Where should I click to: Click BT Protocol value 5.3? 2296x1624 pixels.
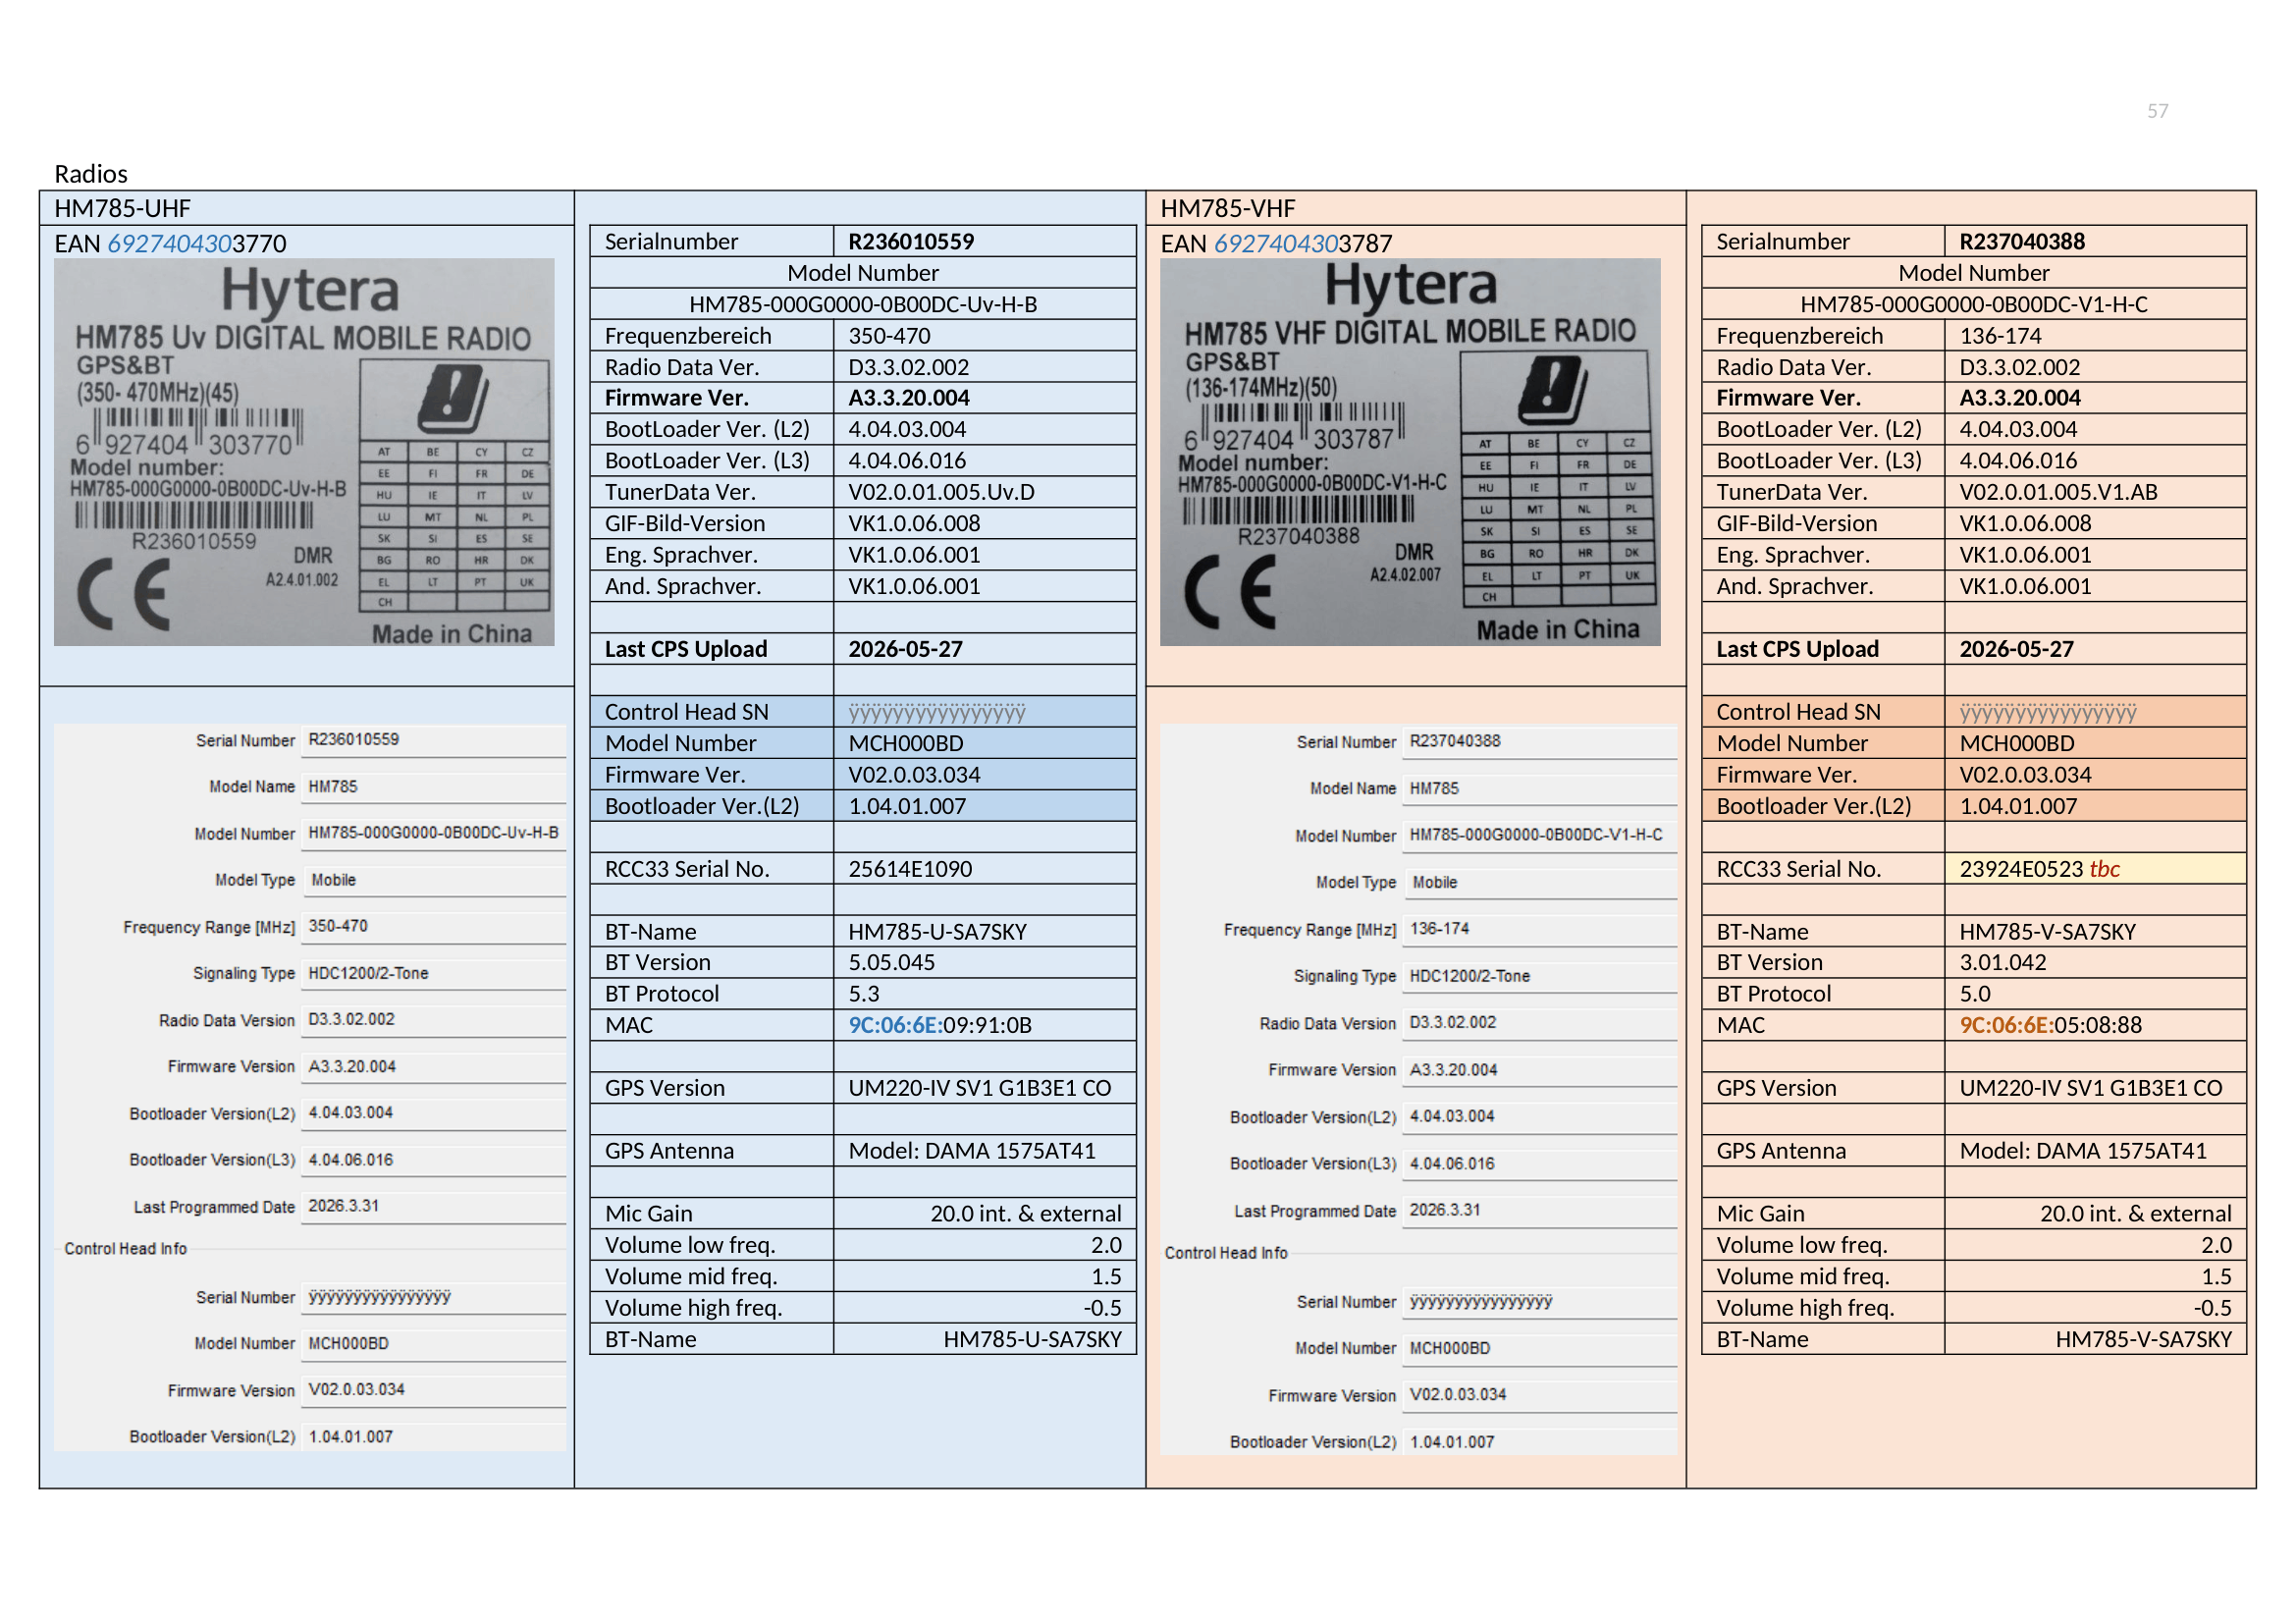[863, 994]
